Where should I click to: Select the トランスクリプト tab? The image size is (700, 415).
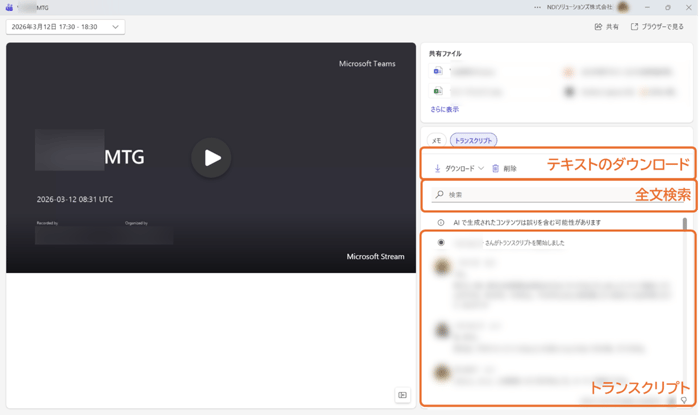tap(473, 141)
